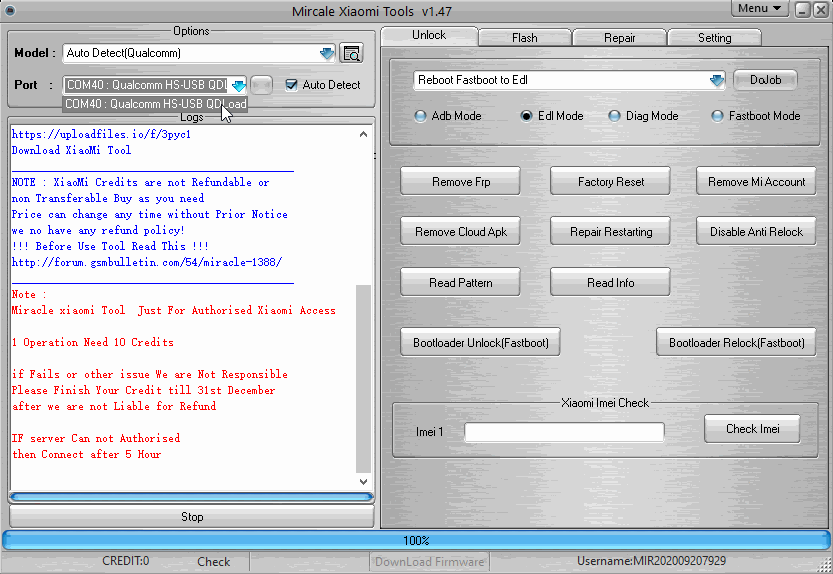Switch to the Flash tab
The image size is (833, 574).
525,38
